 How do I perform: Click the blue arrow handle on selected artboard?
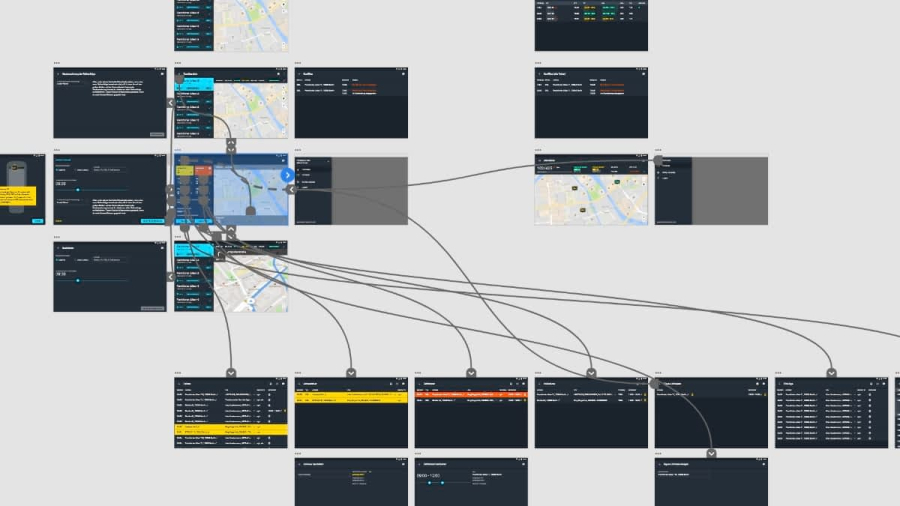(287, 175)
